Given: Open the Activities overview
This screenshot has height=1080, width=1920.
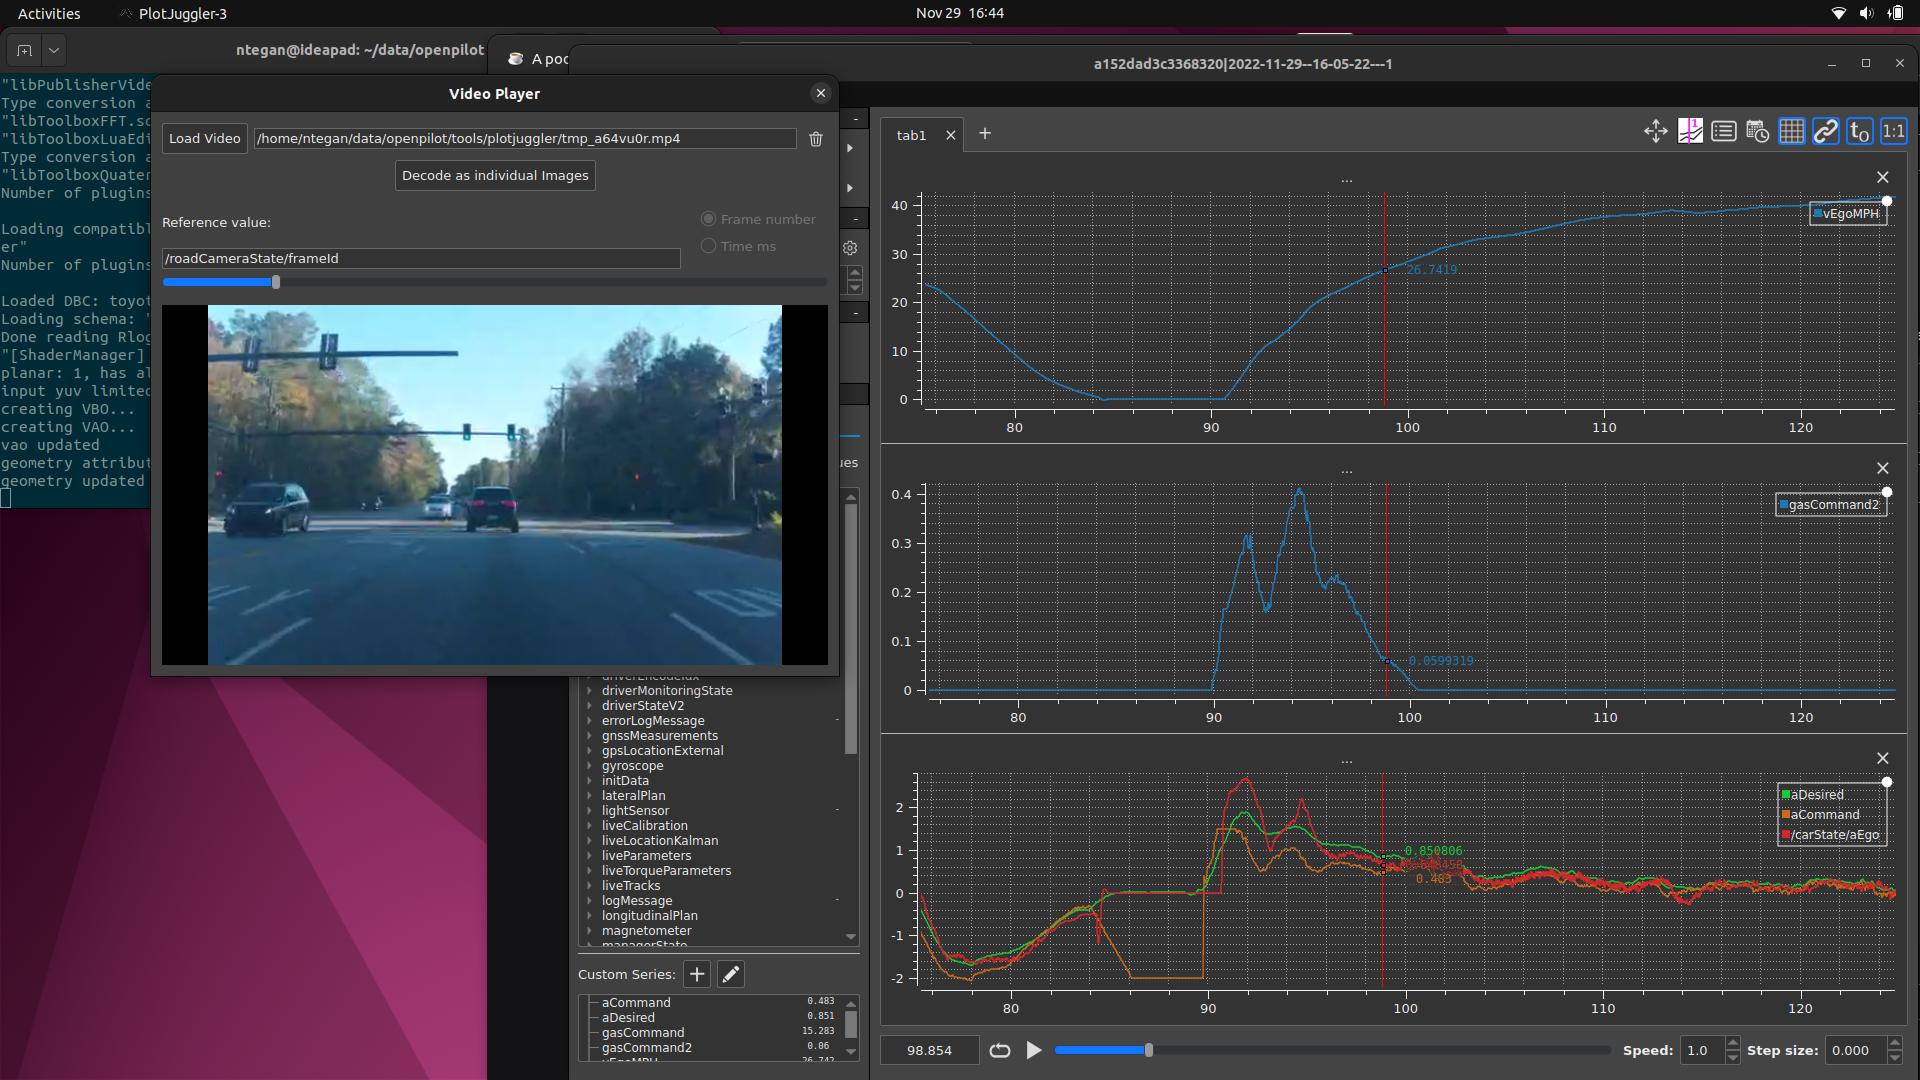Looking at the screenshot, I should pyautogui.click(x=49, y=13).
